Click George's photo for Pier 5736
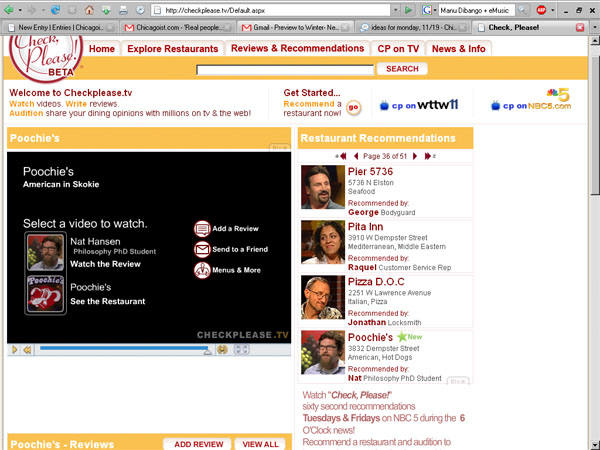Viewport: 600px width, 450px height. [x=323, y=187]
